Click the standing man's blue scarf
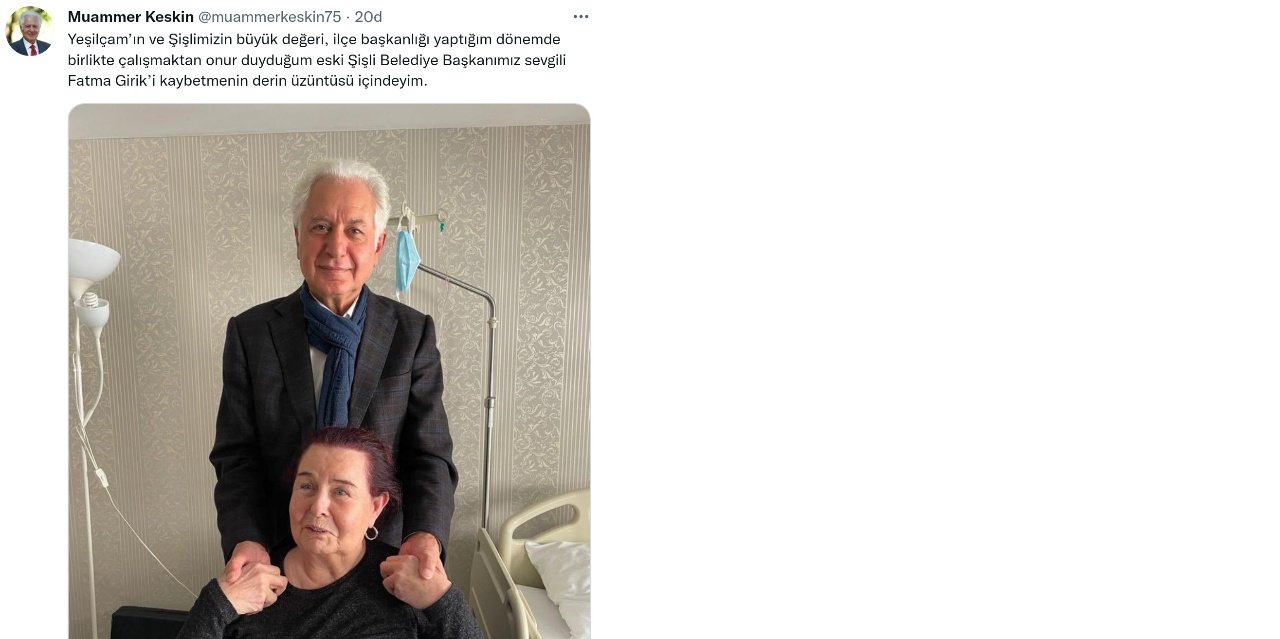The height and width of the screenshot is (639, 1280). [x=337, y=351]
